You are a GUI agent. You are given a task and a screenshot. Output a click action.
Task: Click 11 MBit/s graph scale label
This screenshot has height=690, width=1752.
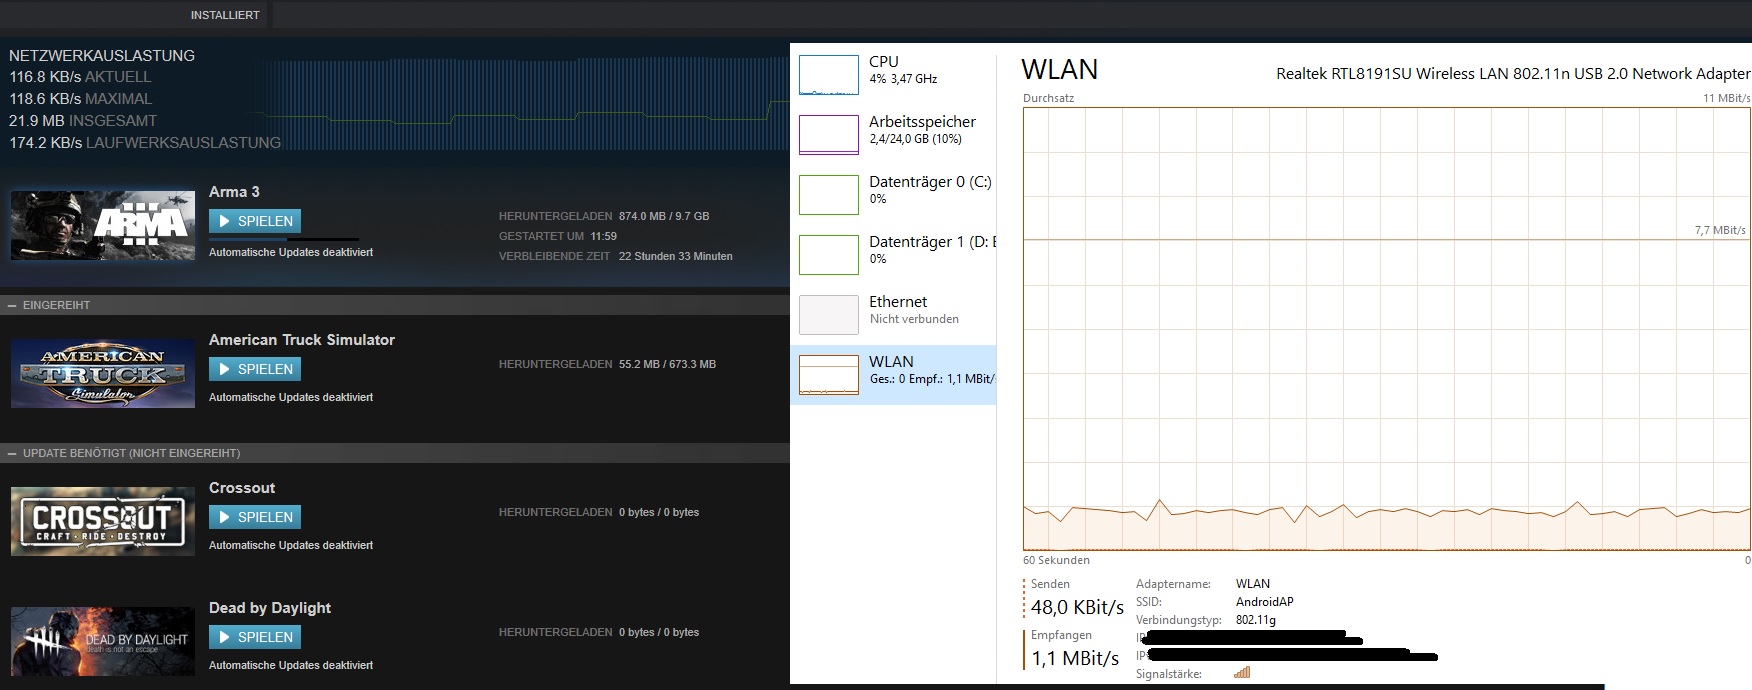pos(1727,98)
